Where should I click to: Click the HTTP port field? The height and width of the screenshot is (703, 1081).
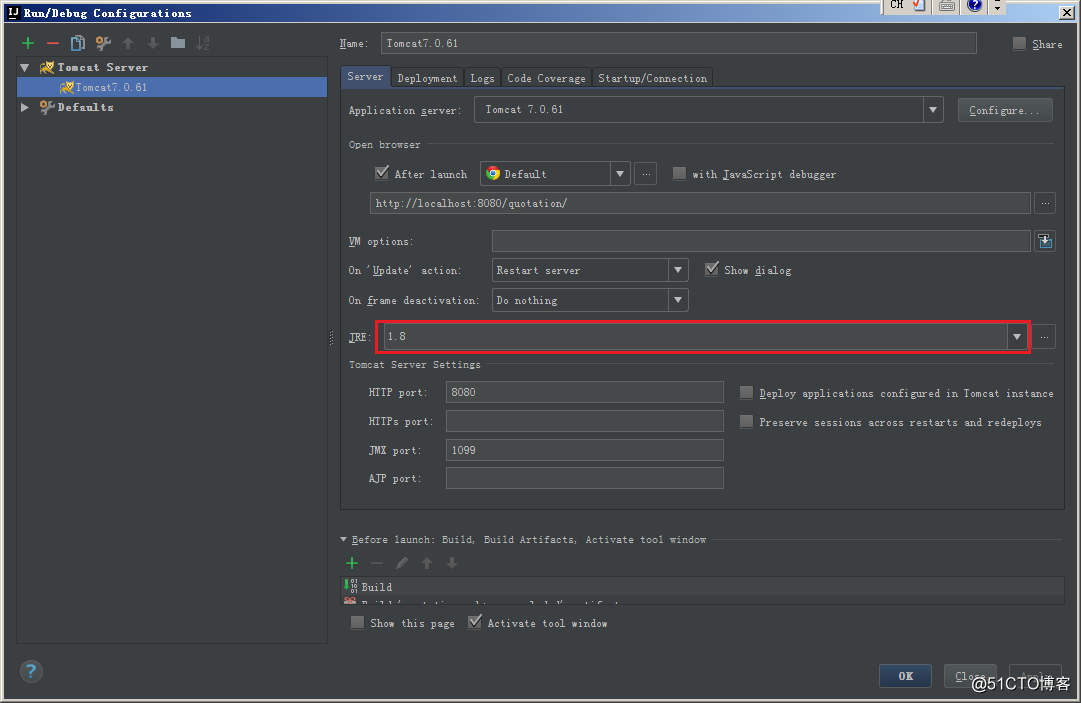click(x=585, y=392)
